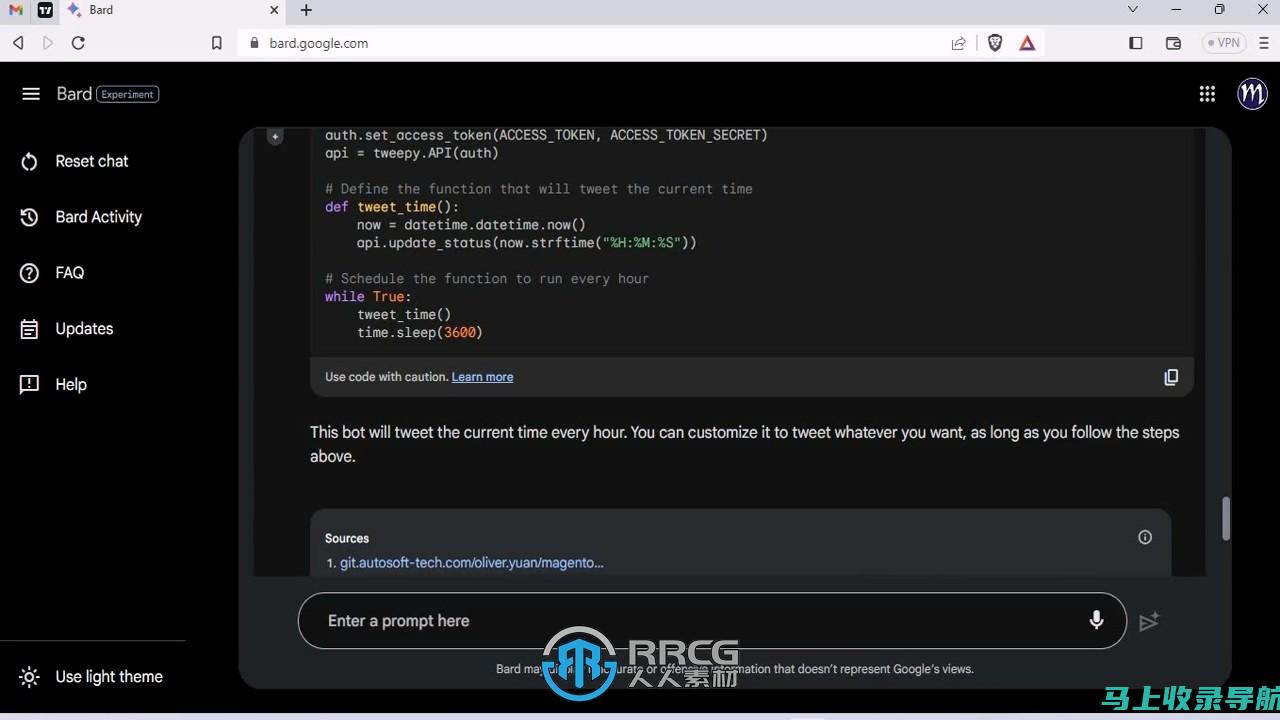Open Bard Activity
This screenshot has width=1280, height=720.
99,217
